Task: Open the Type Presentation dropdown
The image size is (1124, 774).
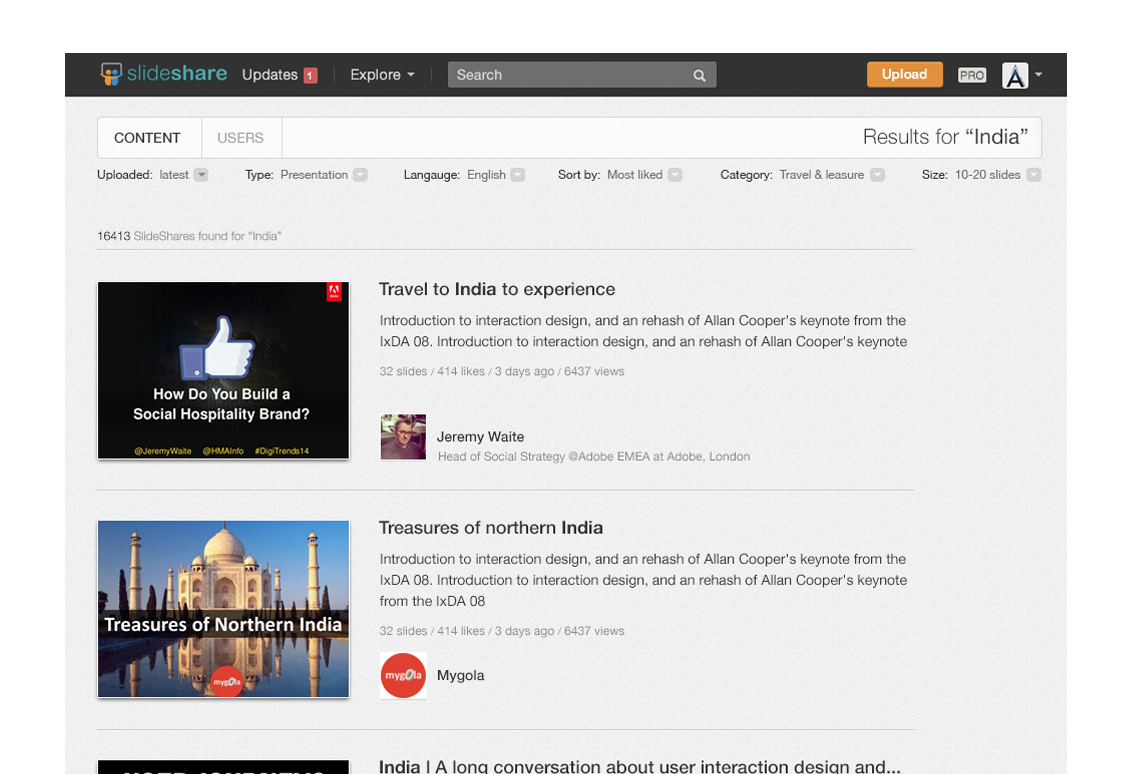Action: click(360, 174)
